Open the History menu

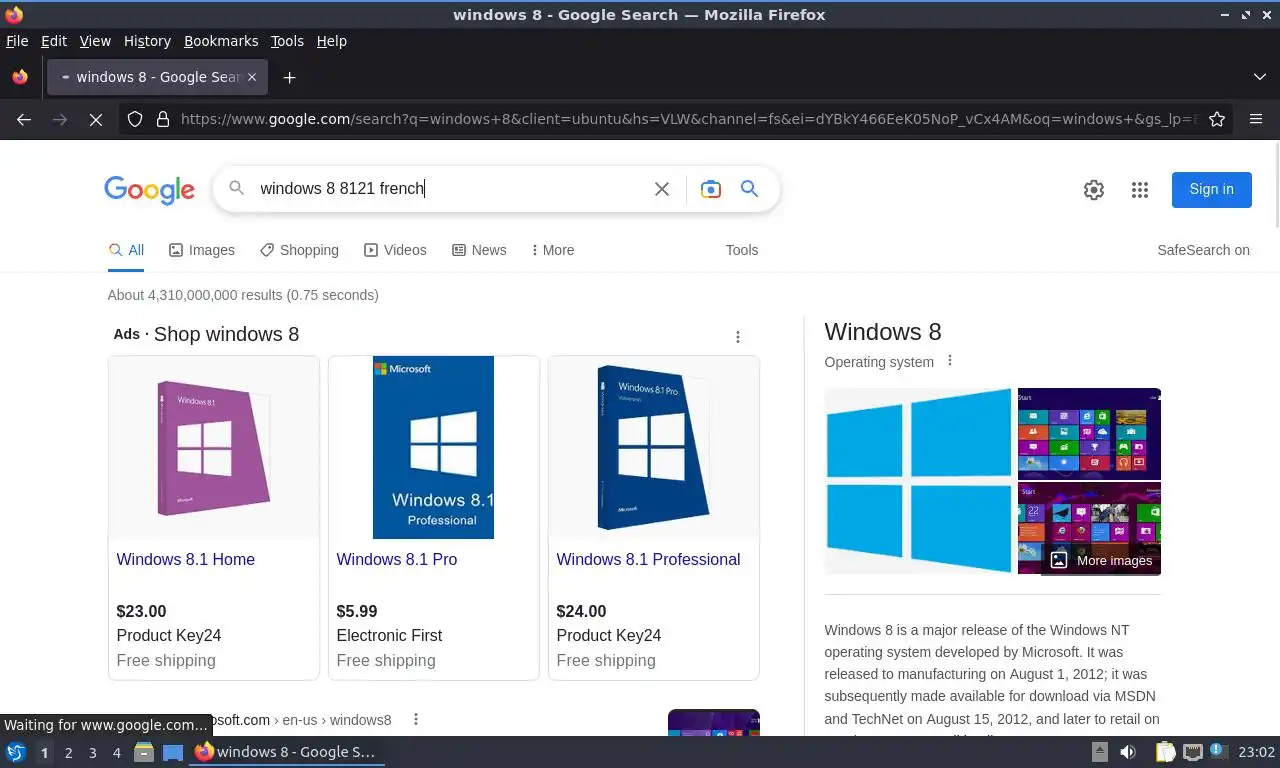pyautogui.click(x=147, y=41)
